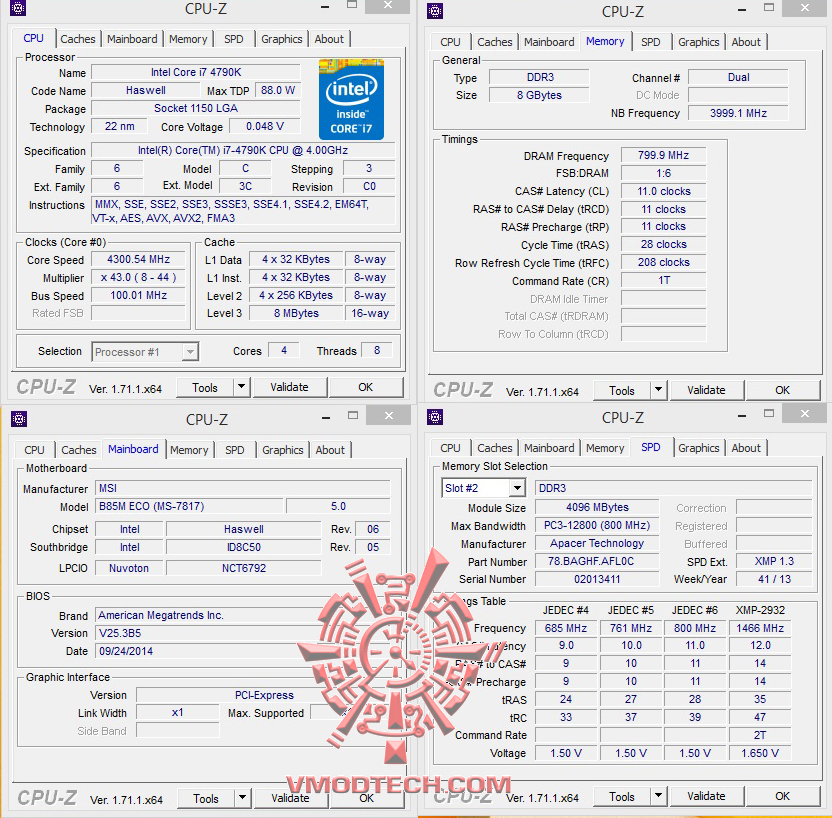Select CPU tab in Memory window

point(450,42)
